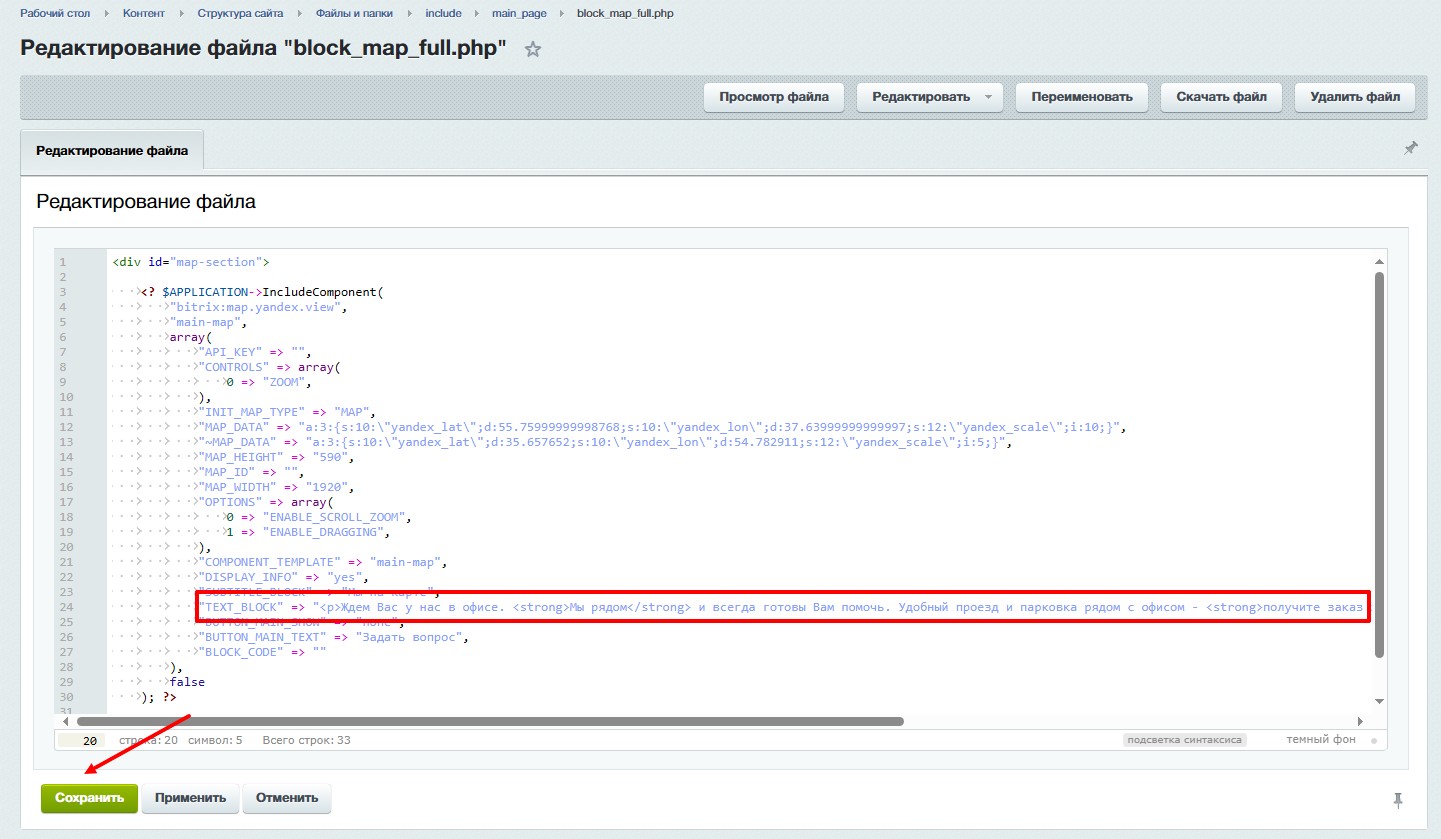Click the go-to-line number field showing 20
This screenshot has width=1441, height=839.
[82, 740]
